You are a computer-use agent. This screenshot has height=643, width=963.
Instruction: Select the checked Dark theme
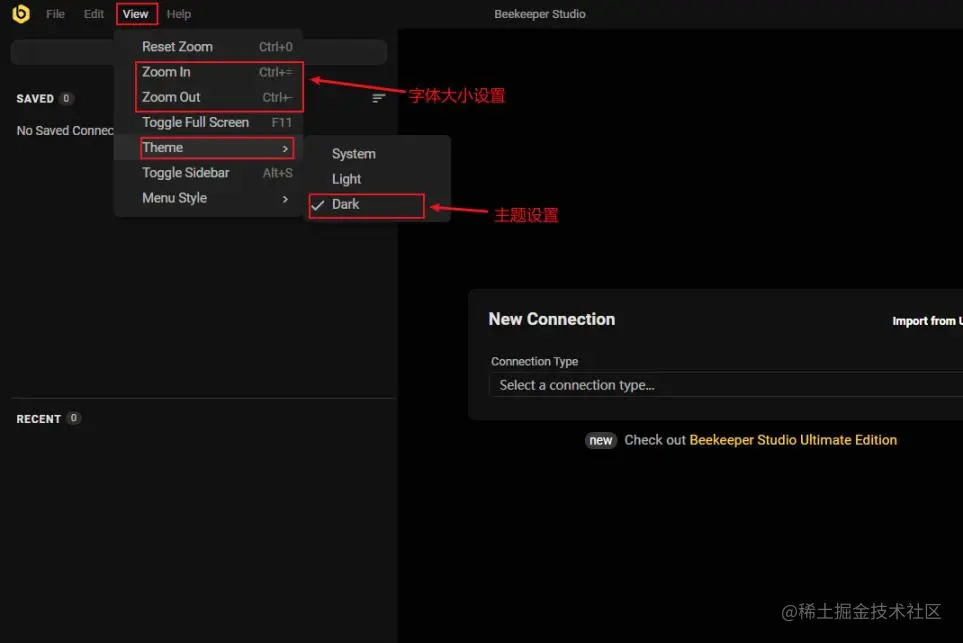[377, 205]
